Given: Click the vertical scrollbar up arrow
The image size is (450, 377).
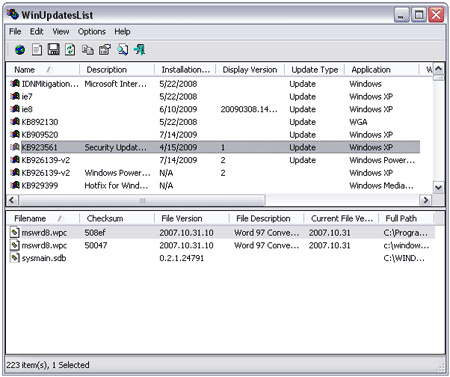Looking at the screenshot, I should 439,69.
